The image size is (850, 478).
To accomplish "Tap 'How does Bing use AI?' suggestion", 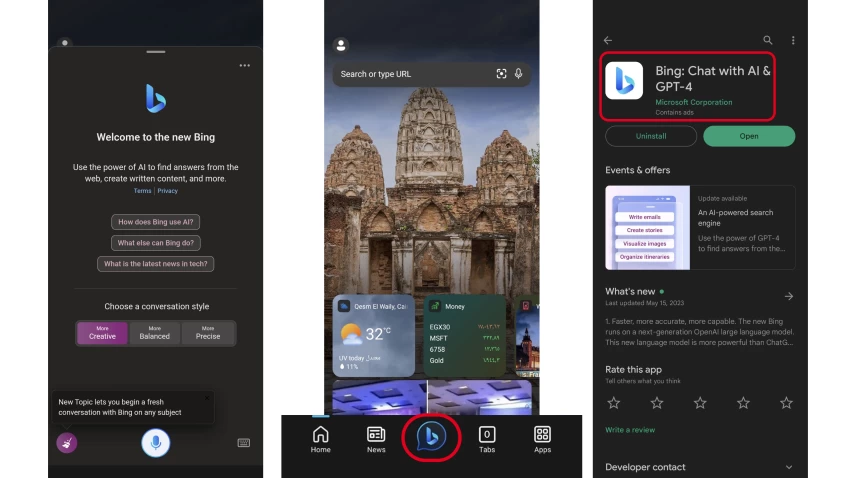I will point(156,222).
